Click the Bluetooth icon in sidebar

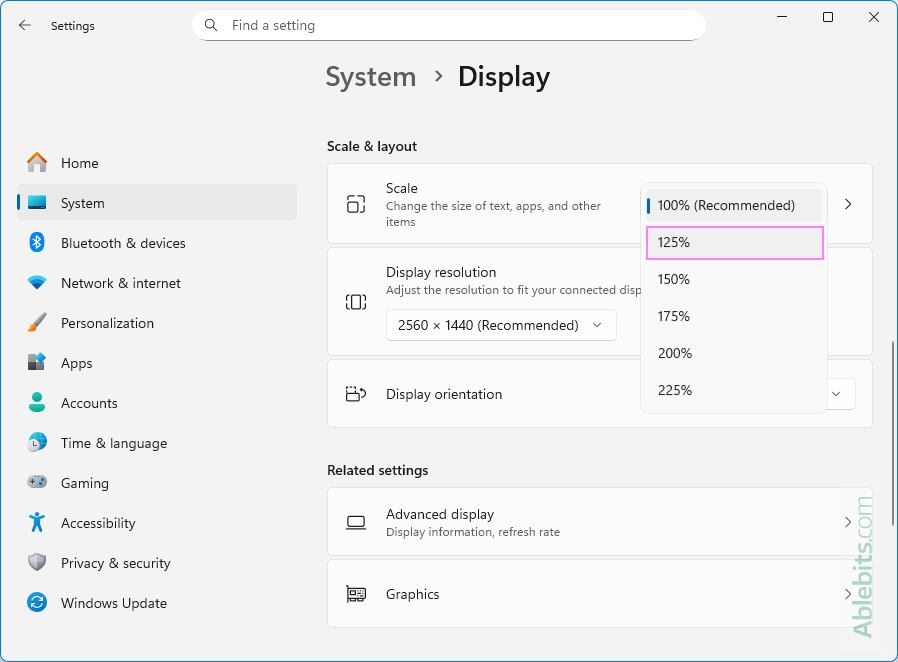[37, 243]
